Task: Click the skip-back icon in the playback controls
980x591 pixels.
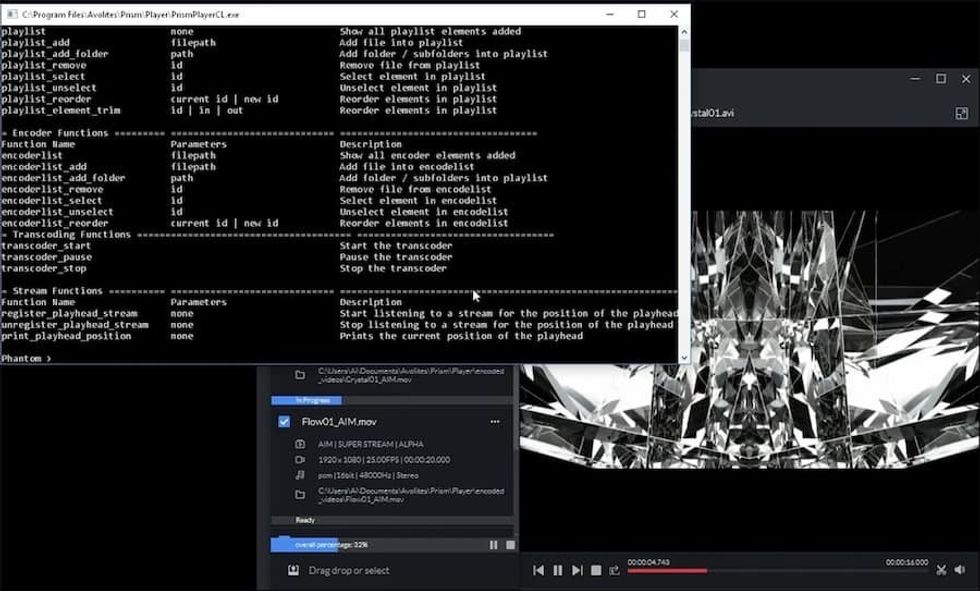Action: tap(538, 570)
